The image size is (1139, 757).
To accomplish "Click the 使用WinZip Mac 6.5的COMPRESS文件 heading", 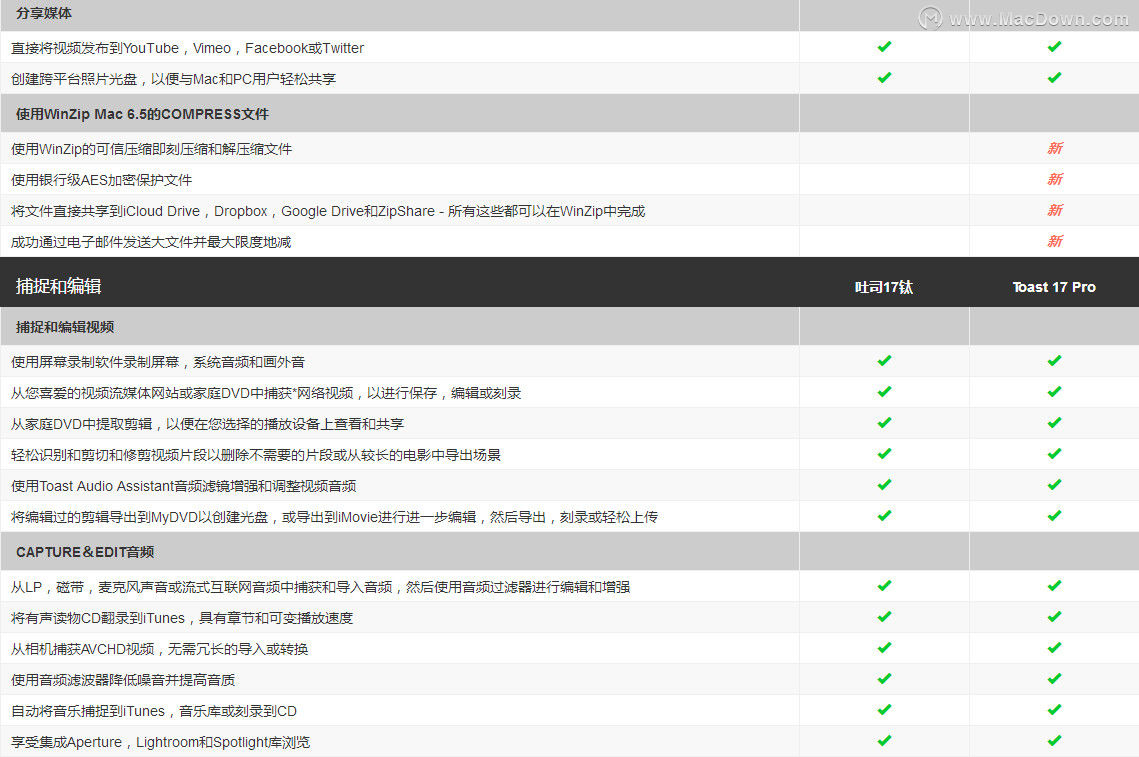I will [142, 114].
